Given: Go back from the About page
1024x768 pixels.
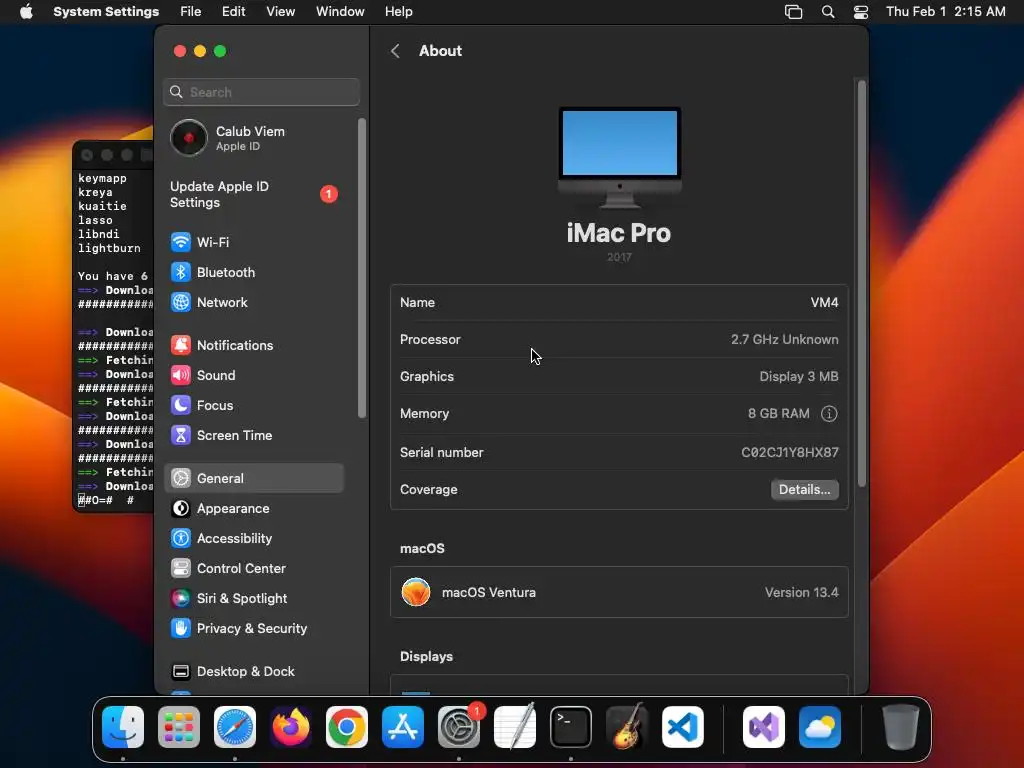Looking at the screenshot, I should point(395,51).
